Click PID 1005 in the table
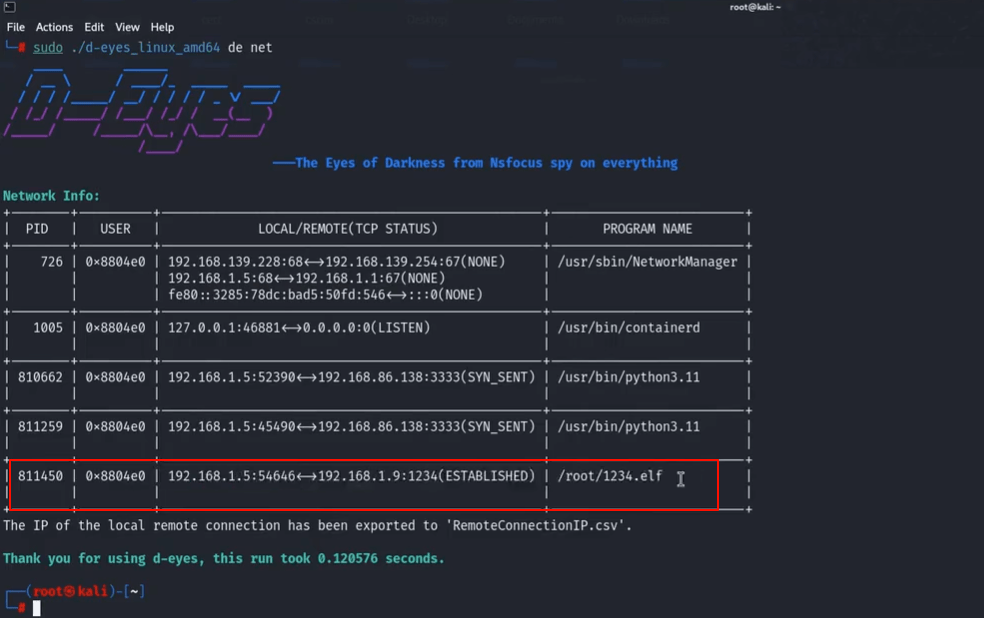The height and width of the screenshot is (618, 984). coord(48,328)
